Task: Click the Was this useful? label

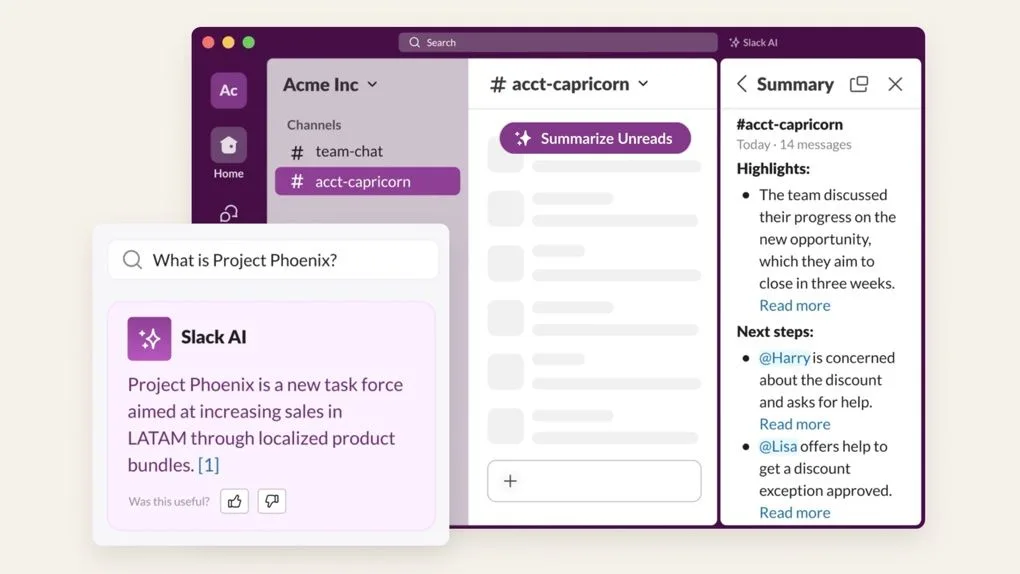Action: [169, 501]
